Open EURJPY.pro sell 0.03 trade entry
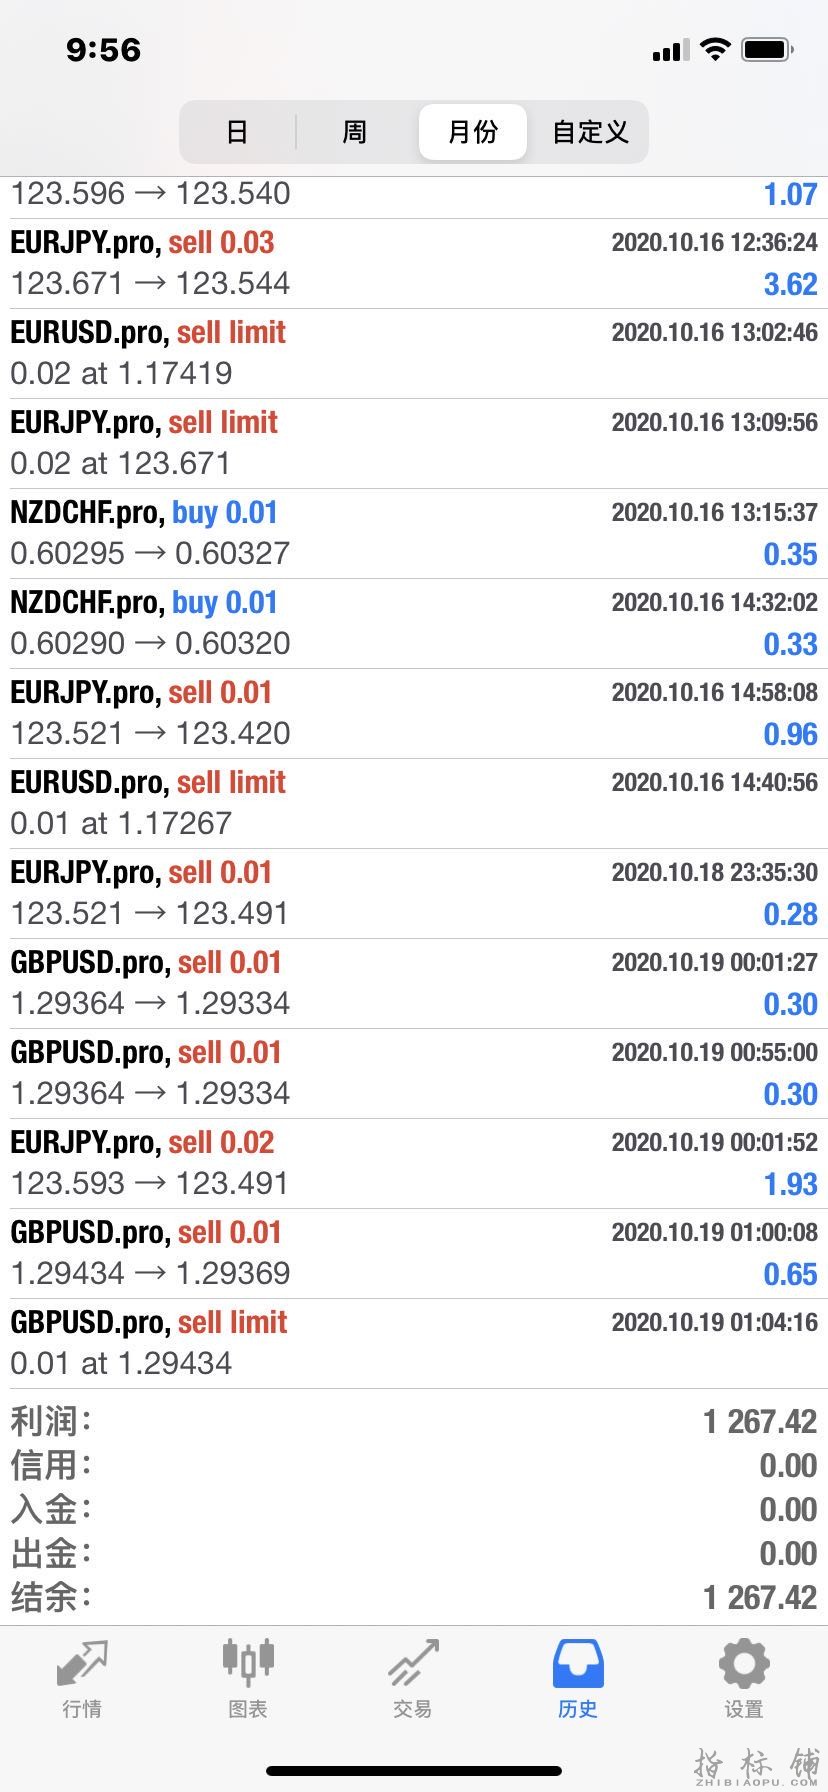The image size is (828, 1792). tap(414, 263)
